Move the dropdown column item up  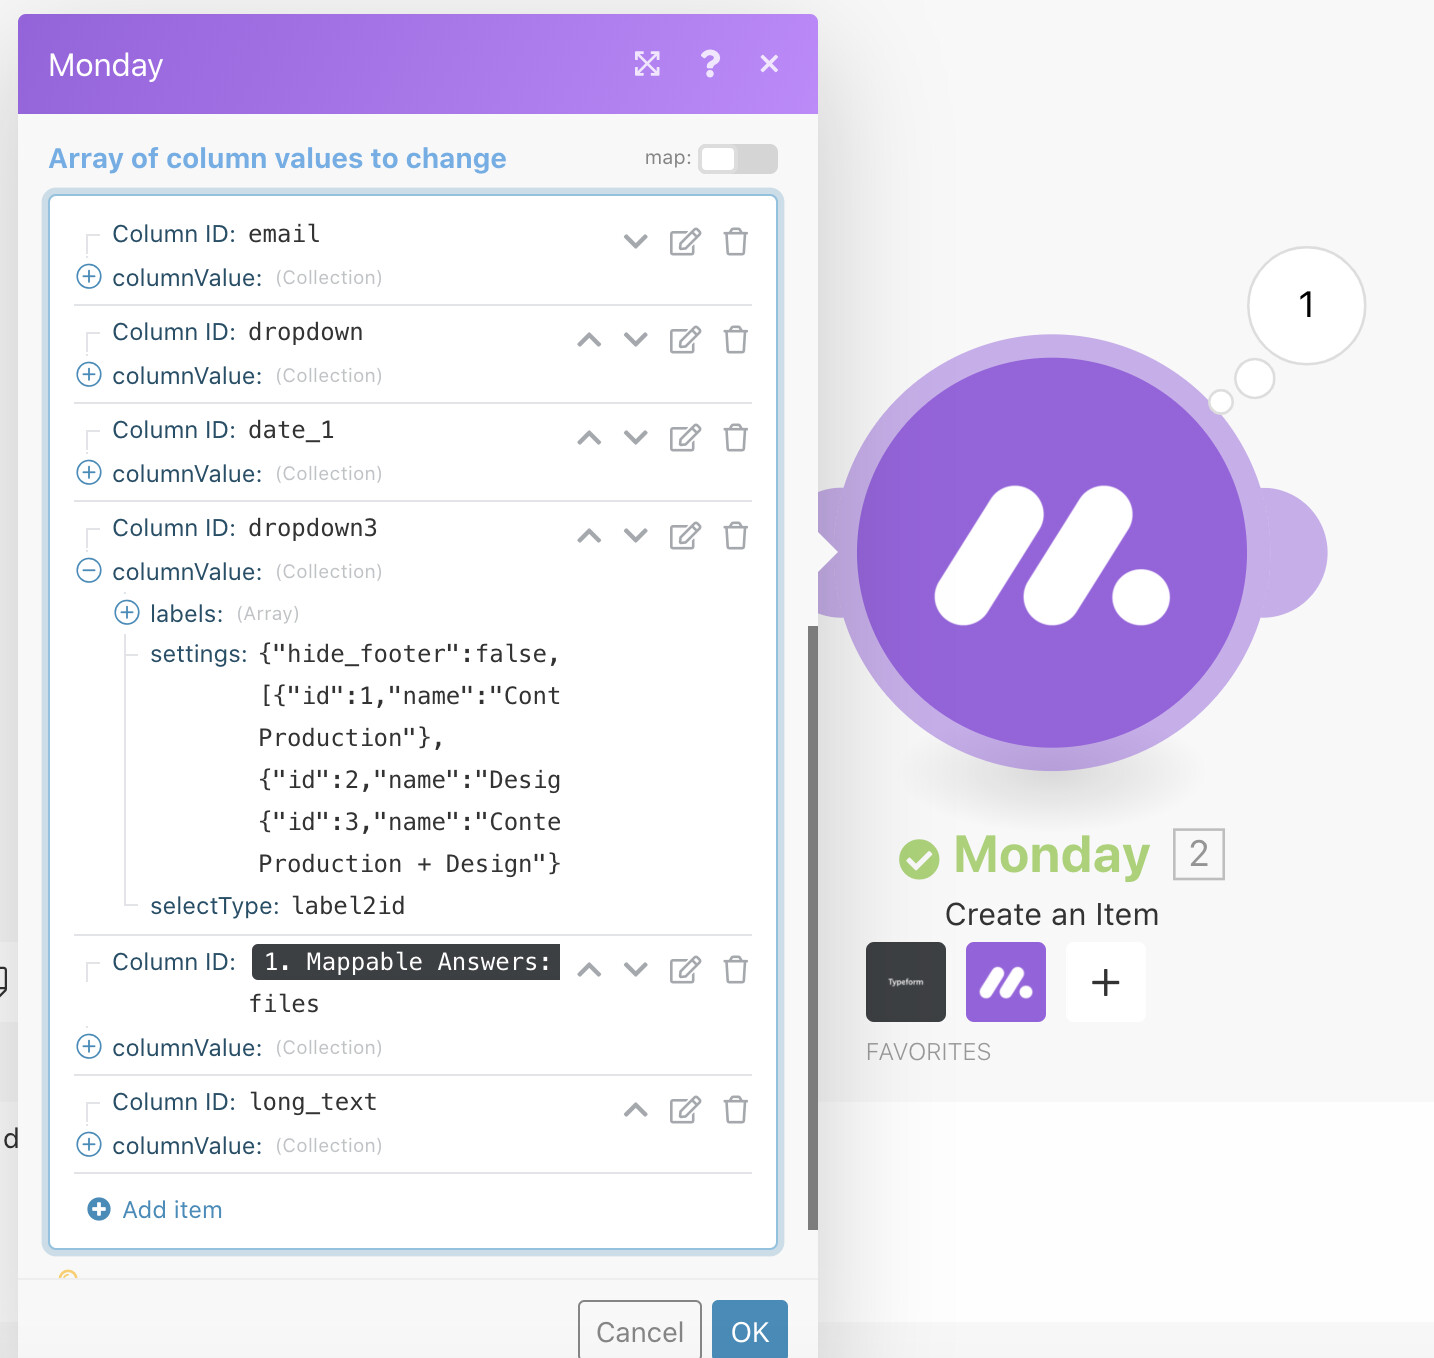[589, 339]
